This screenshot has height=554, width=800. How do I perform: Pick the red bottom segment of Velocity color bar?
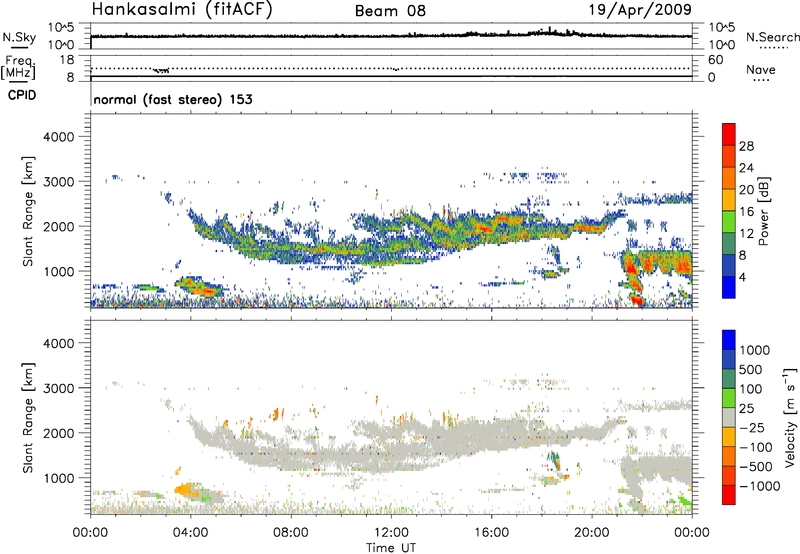729,495
